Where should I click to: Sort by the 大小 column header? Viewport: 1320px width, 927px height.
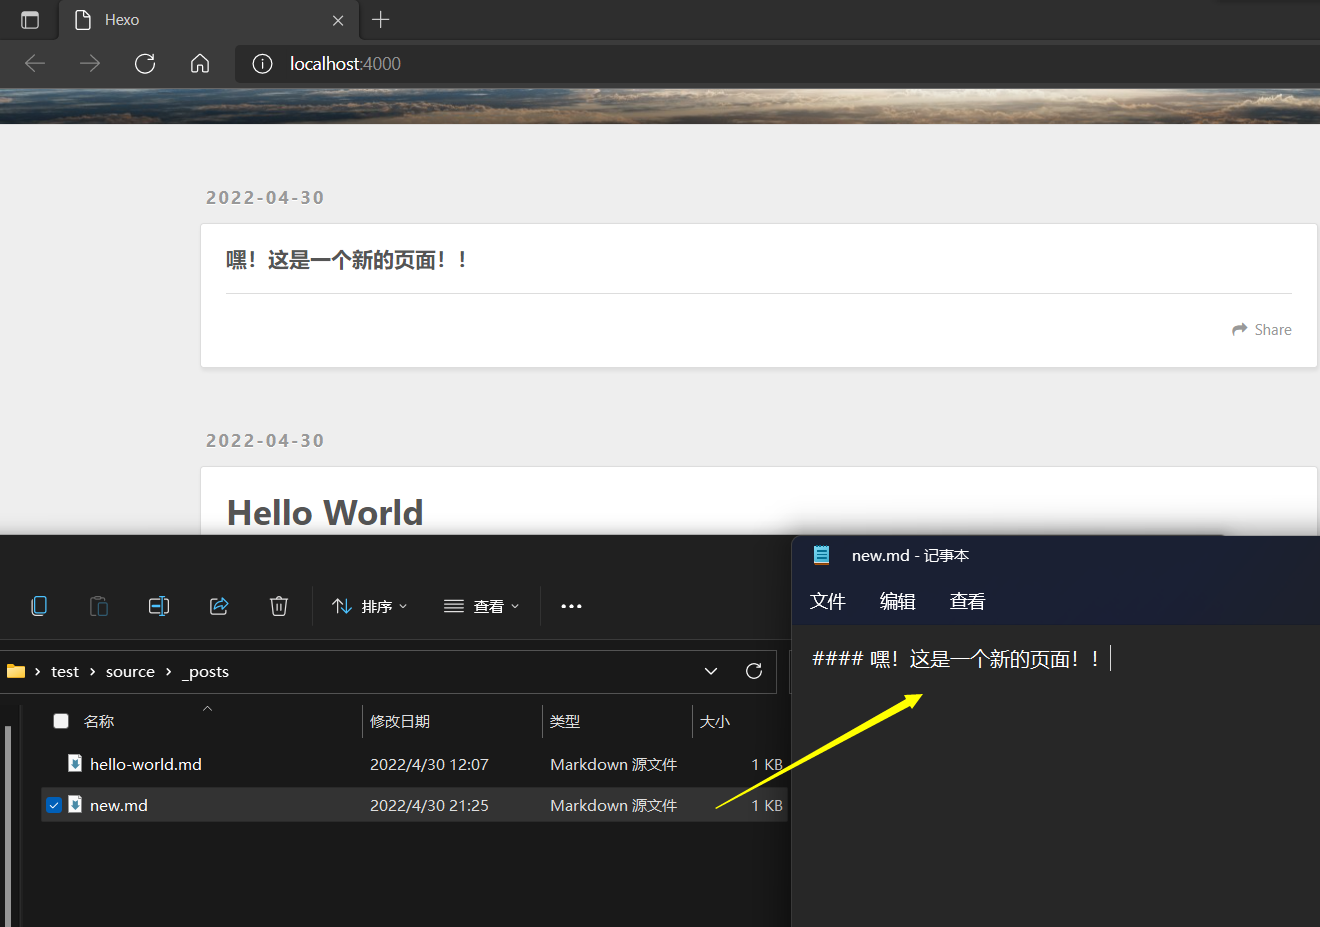pos(715,721)
